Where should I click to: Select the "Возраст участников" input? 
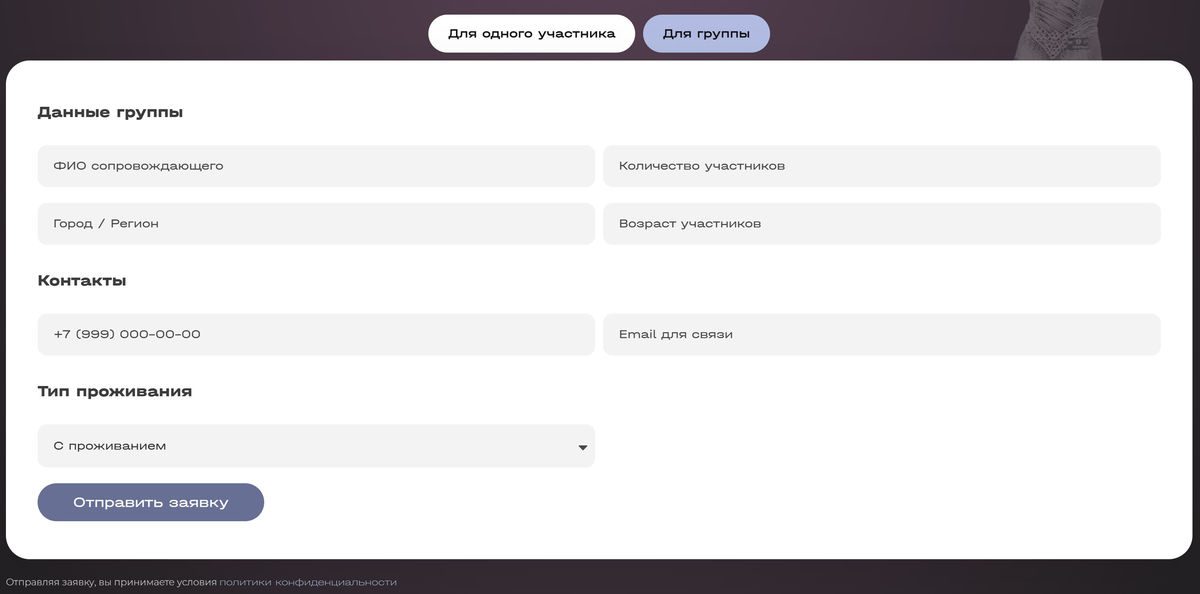point(882,224)
